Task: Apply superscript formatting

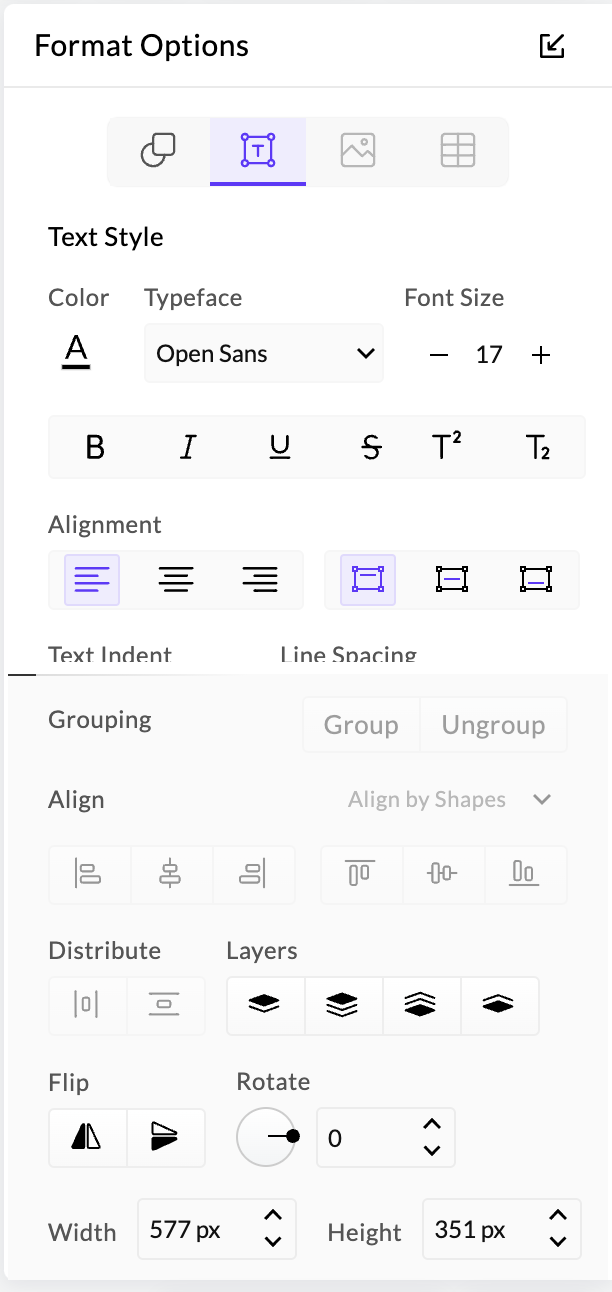Action: [x=446, y=448]
